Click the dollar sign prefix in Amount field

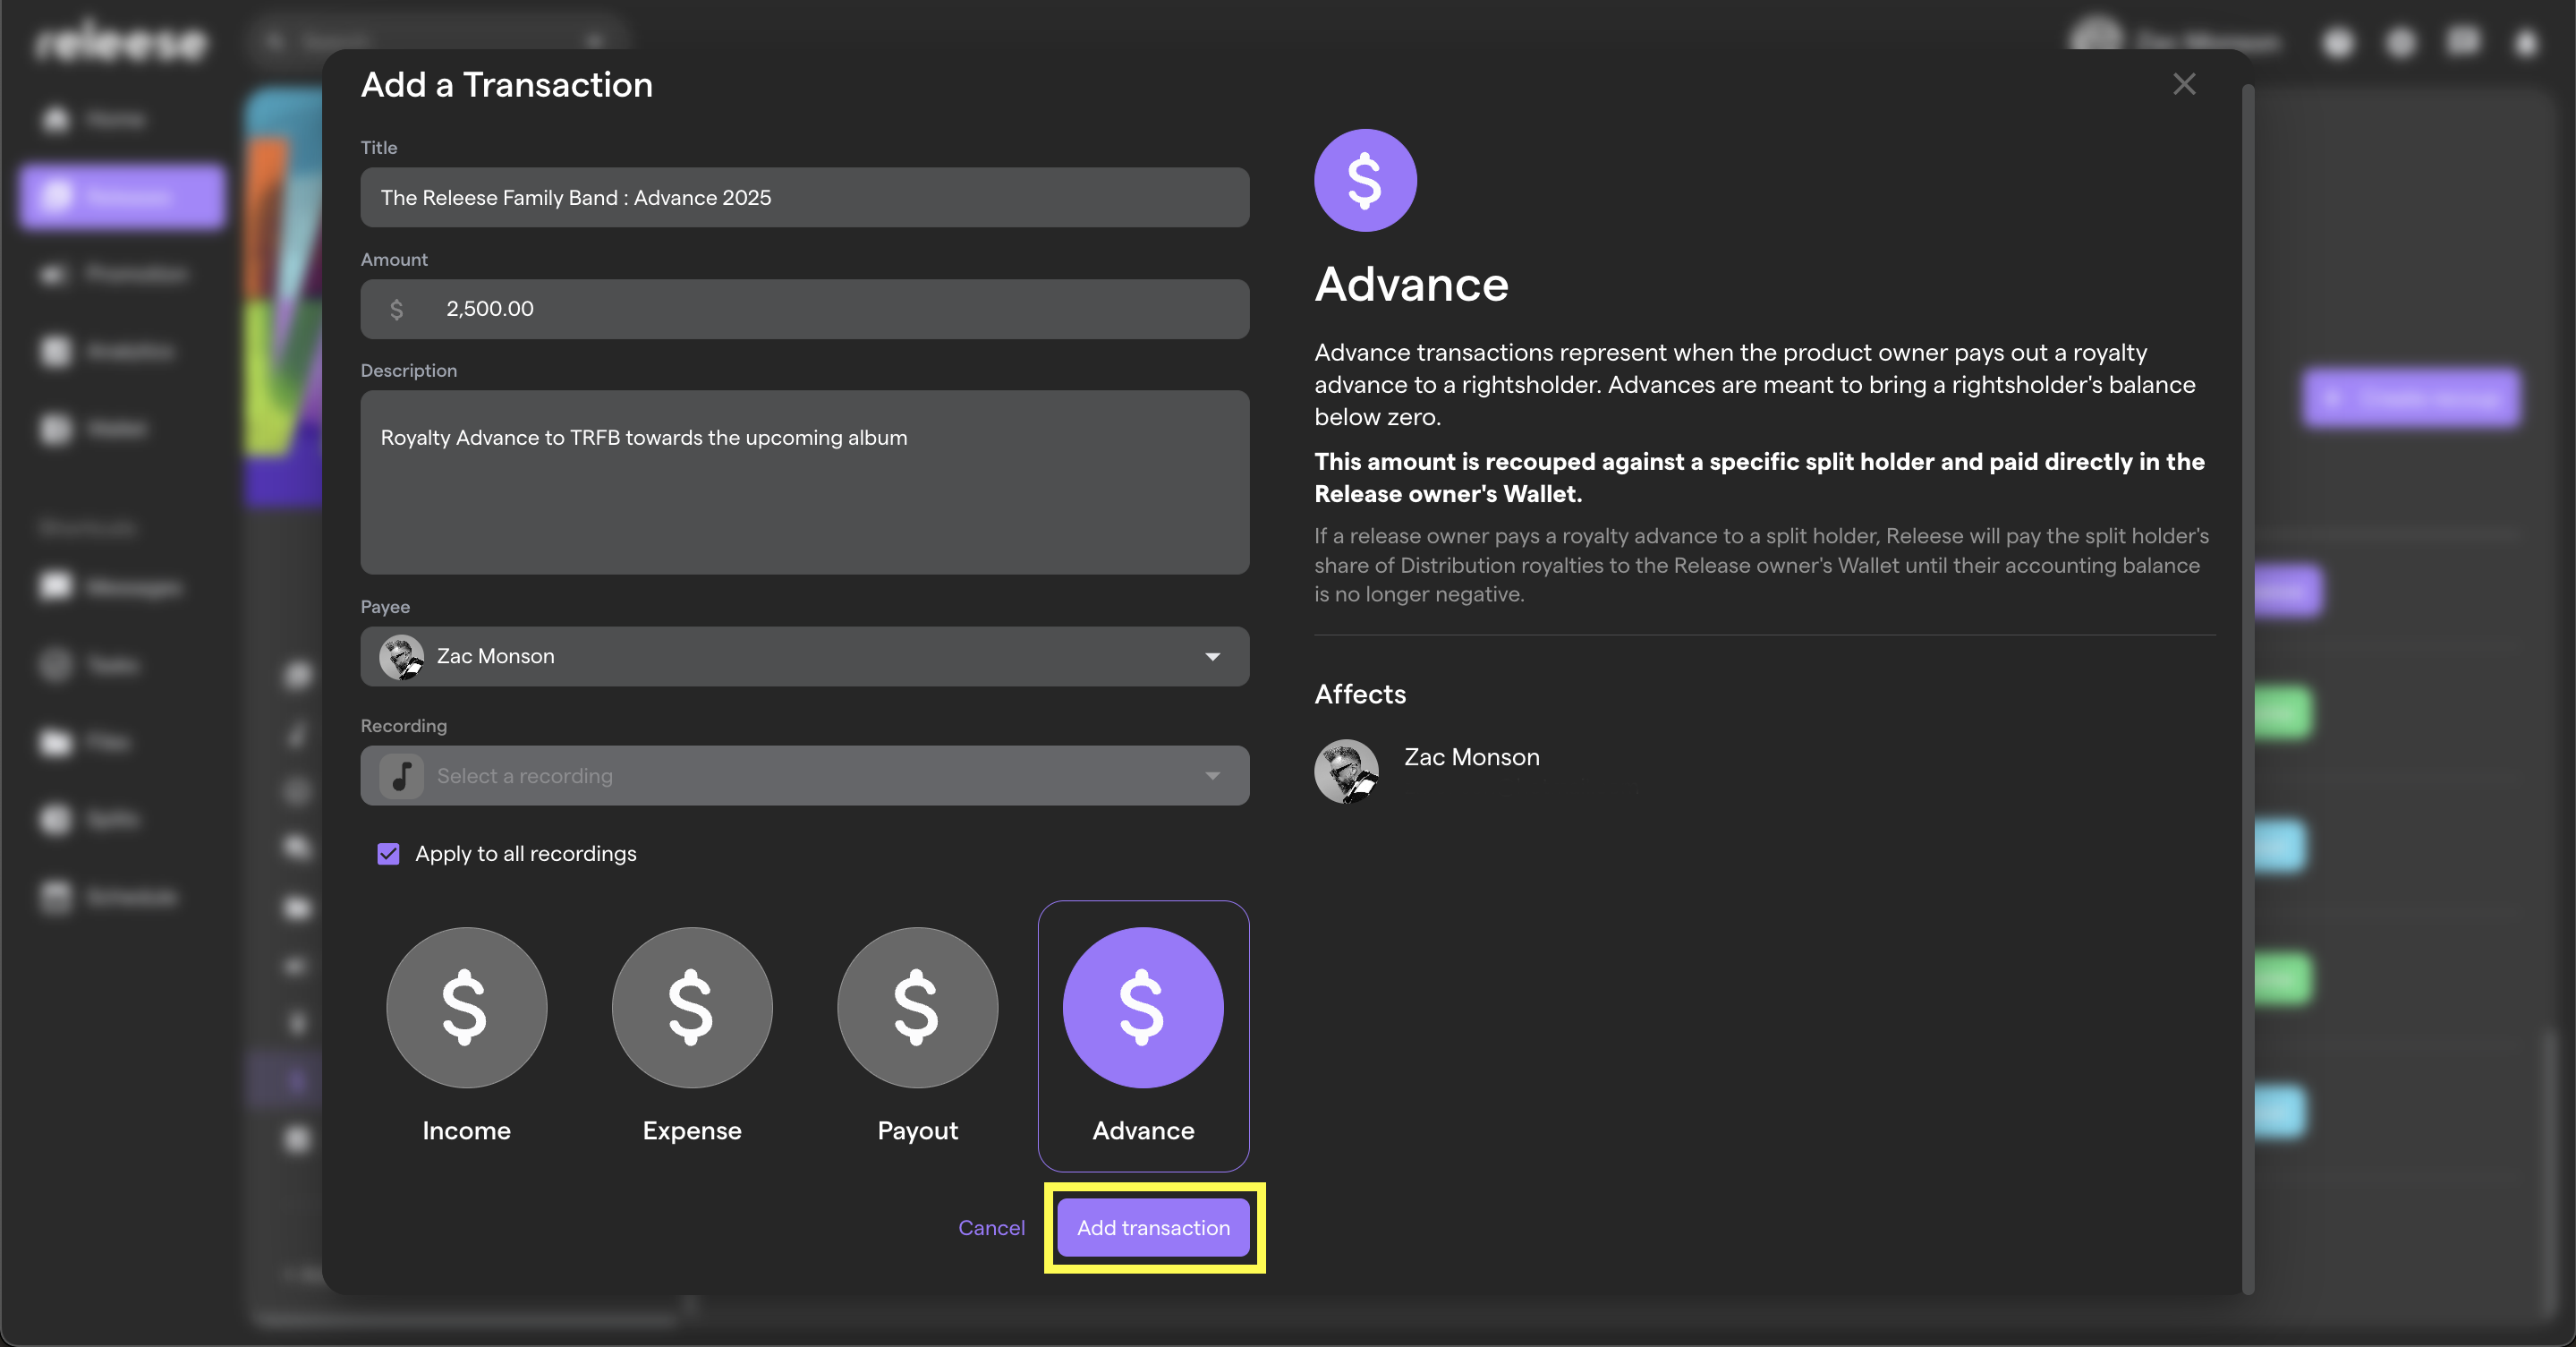coord(396,309)
